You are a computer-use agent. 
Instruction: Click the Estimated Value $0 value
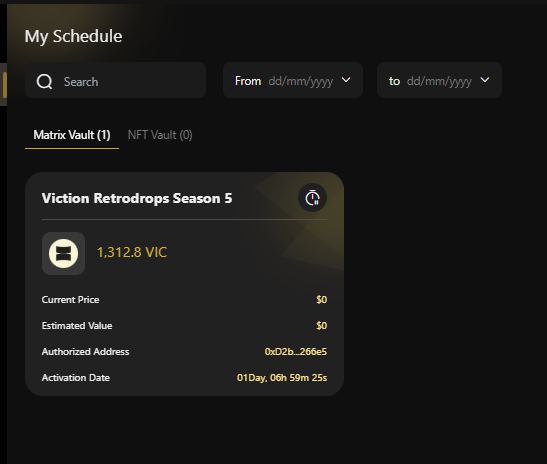pos(322,325)
